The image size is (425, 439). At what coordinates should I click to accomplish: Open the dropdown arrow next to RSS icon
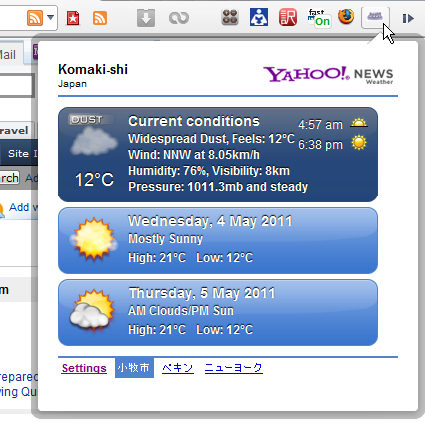pyautogui.click(x=50, y=17)
